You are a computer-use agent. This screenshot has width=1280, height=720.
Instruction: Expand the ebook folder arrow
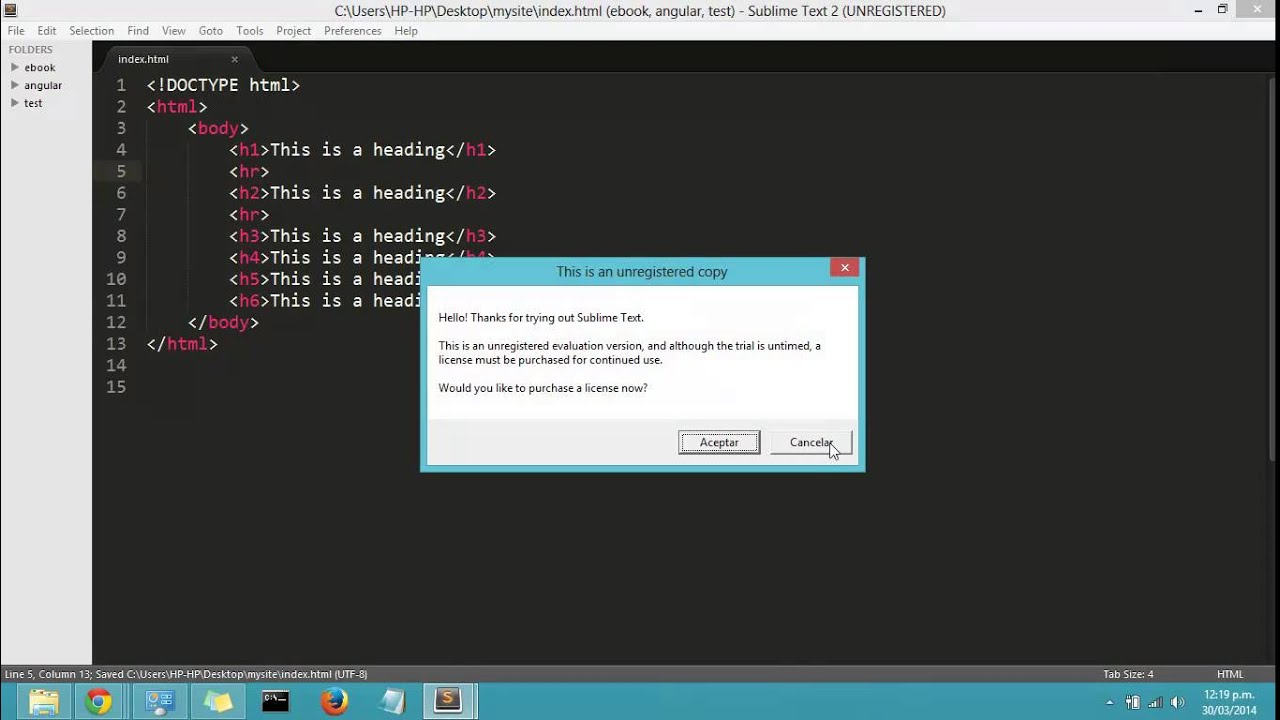pyautogui.click(x=15, y=67)
